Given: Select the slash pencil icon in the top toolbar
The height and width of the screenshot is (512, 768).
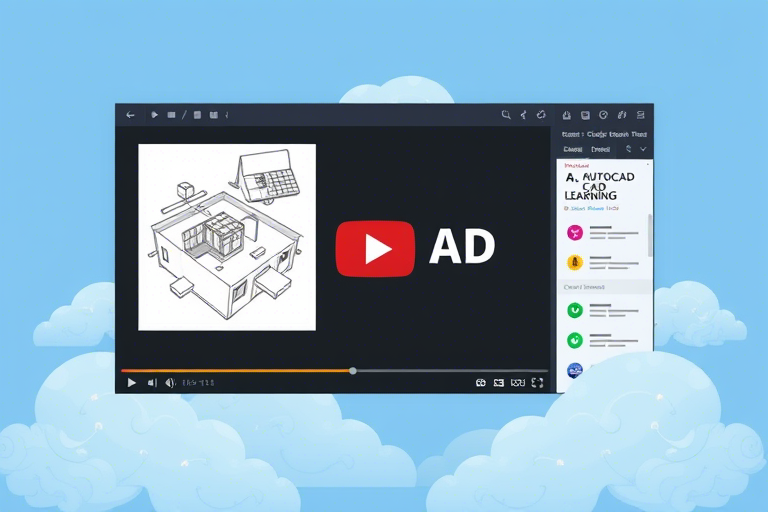Looking at the screenshot, I should tap(184, 115).
